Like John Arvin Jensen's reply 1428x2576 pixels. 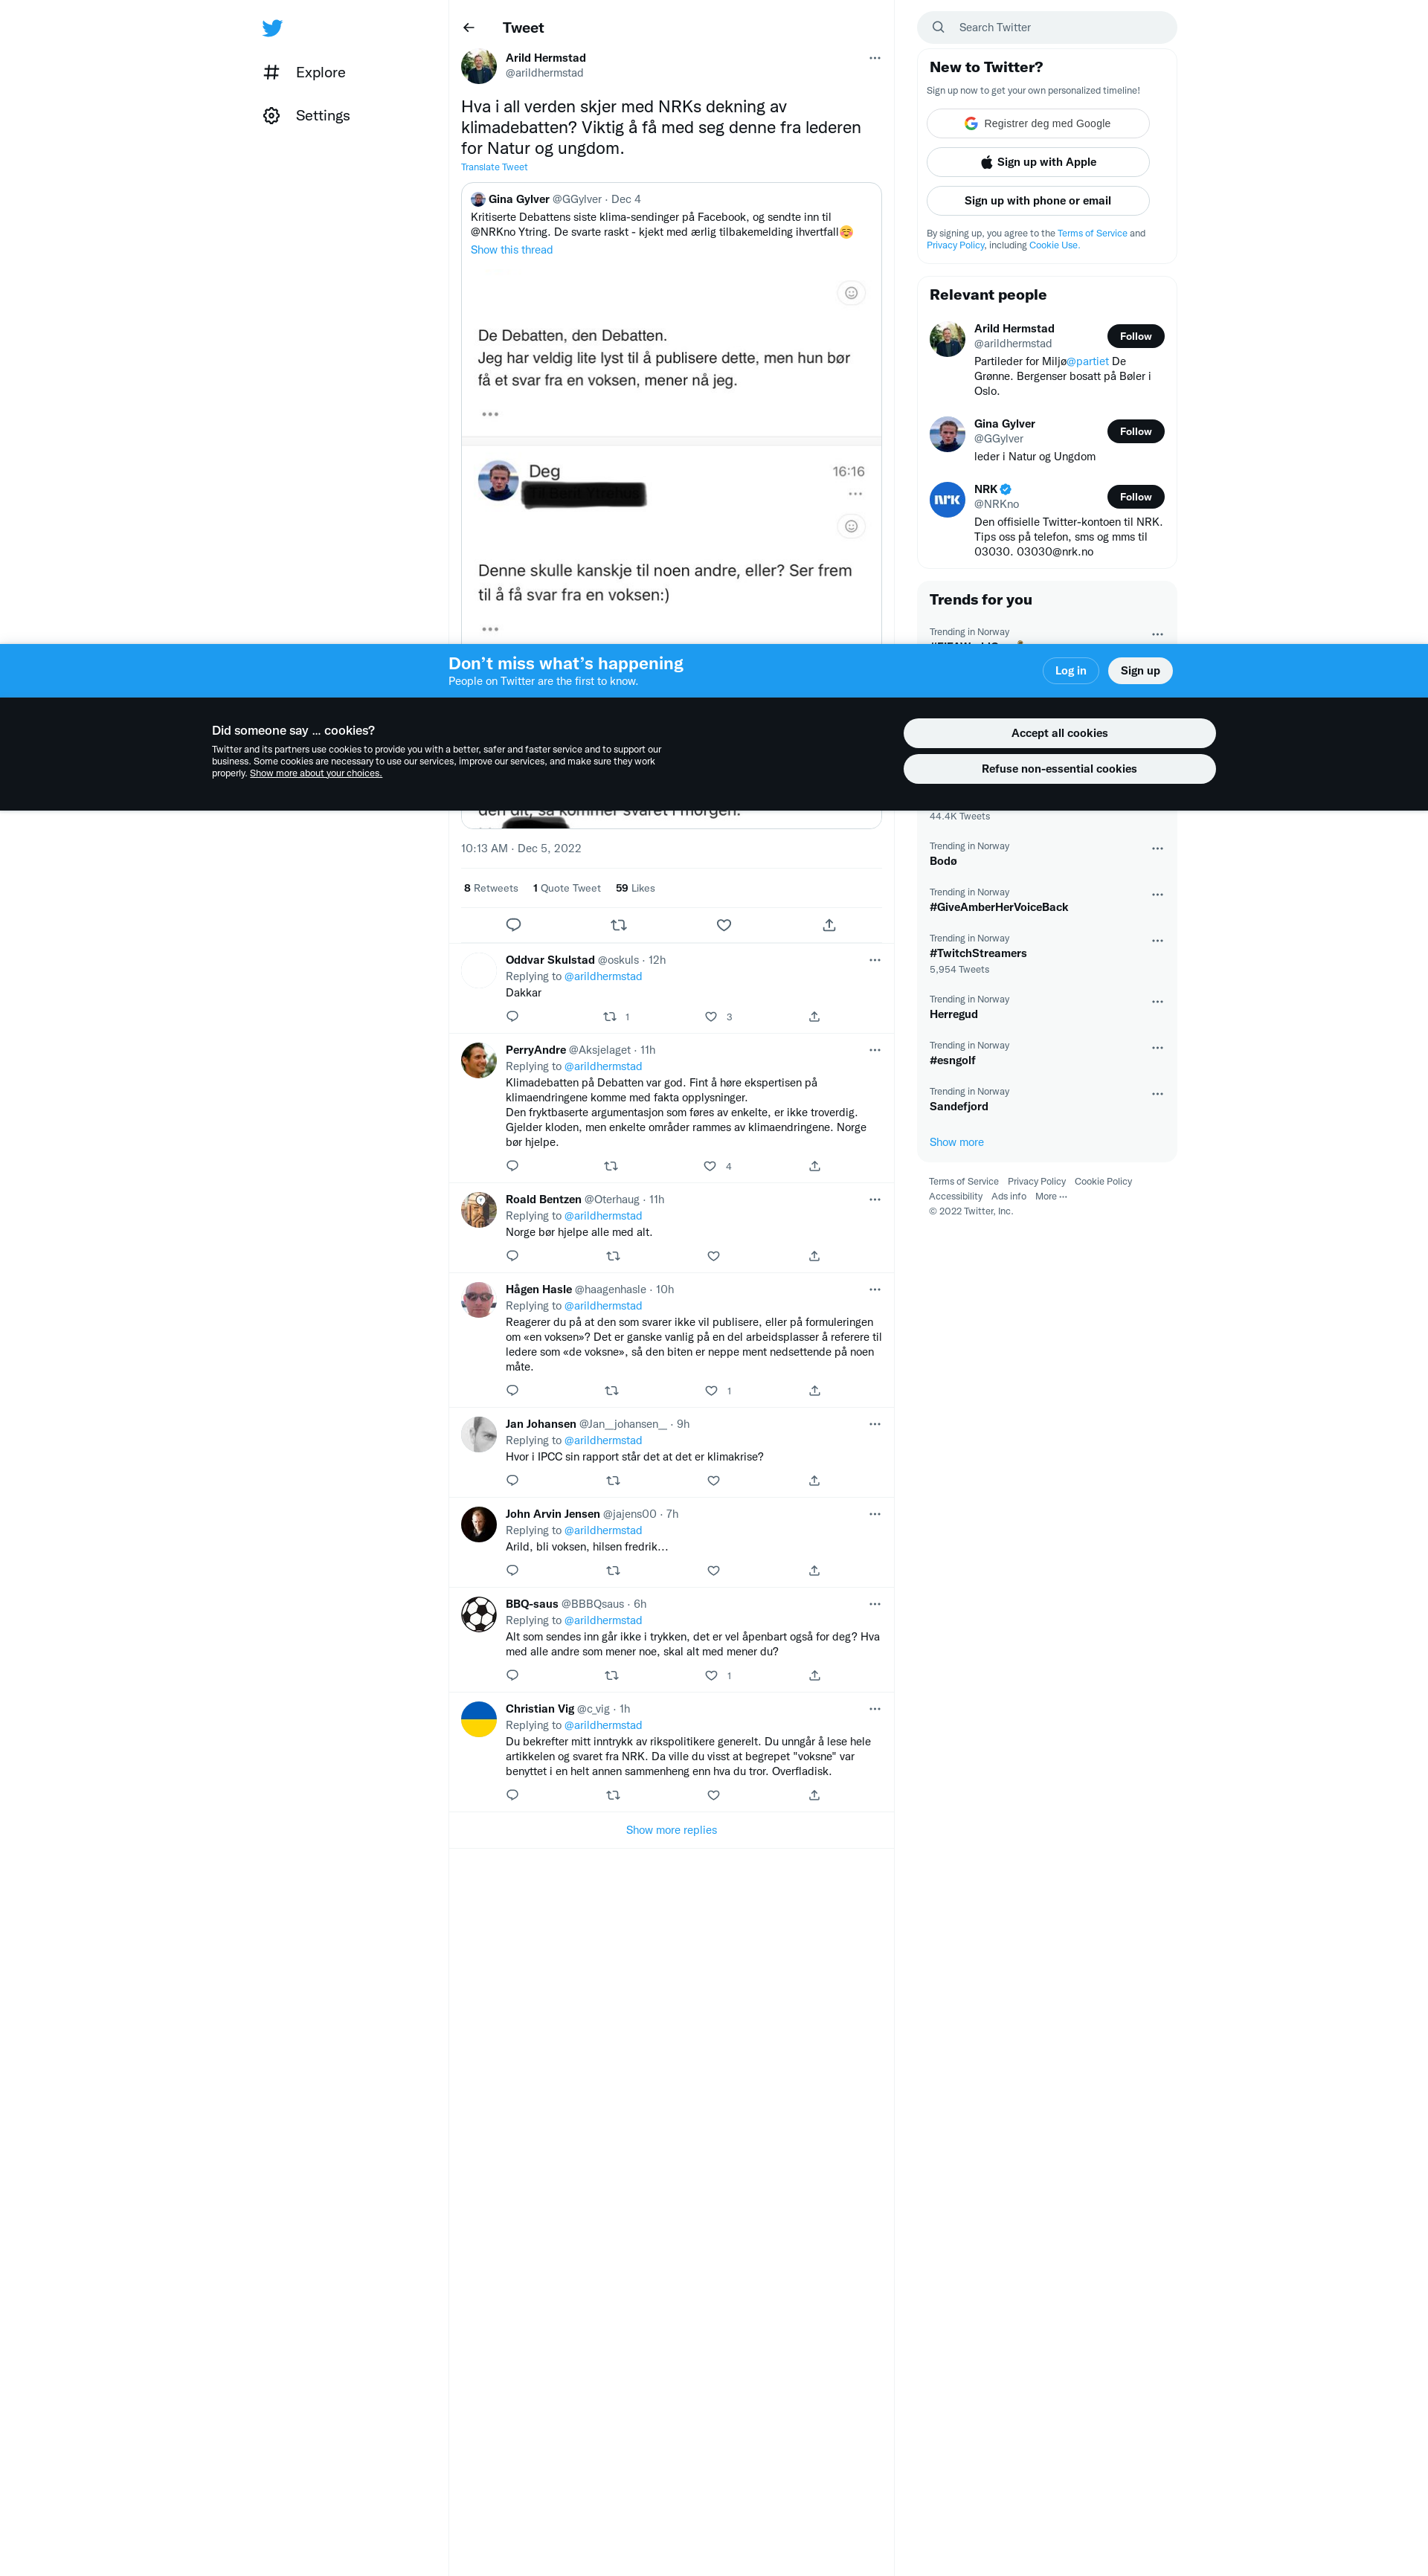(x=713, y=1571)
